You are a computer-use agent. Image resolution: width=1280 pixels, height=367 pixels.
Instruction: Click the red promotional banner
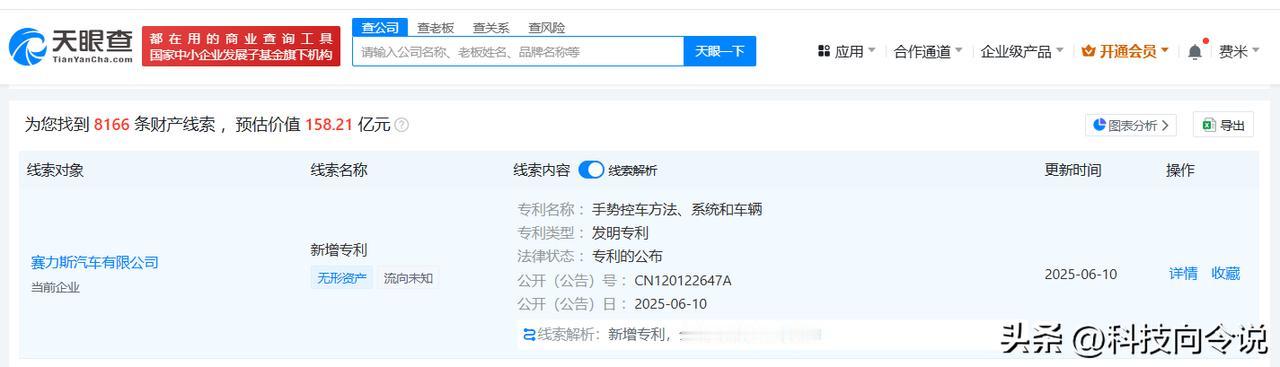[x=241, y=46]
